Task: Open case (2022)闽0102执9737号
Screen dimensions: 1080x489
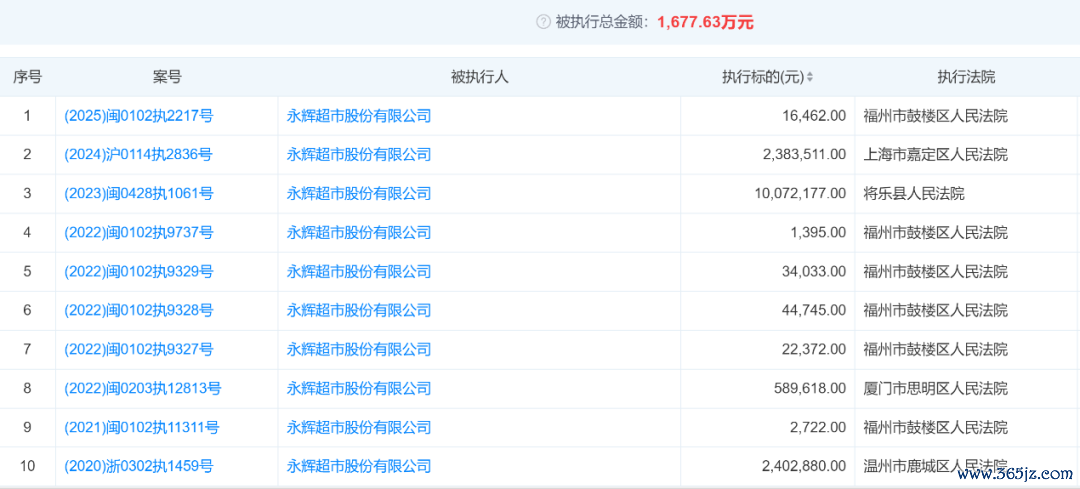Action: (138, 233)
